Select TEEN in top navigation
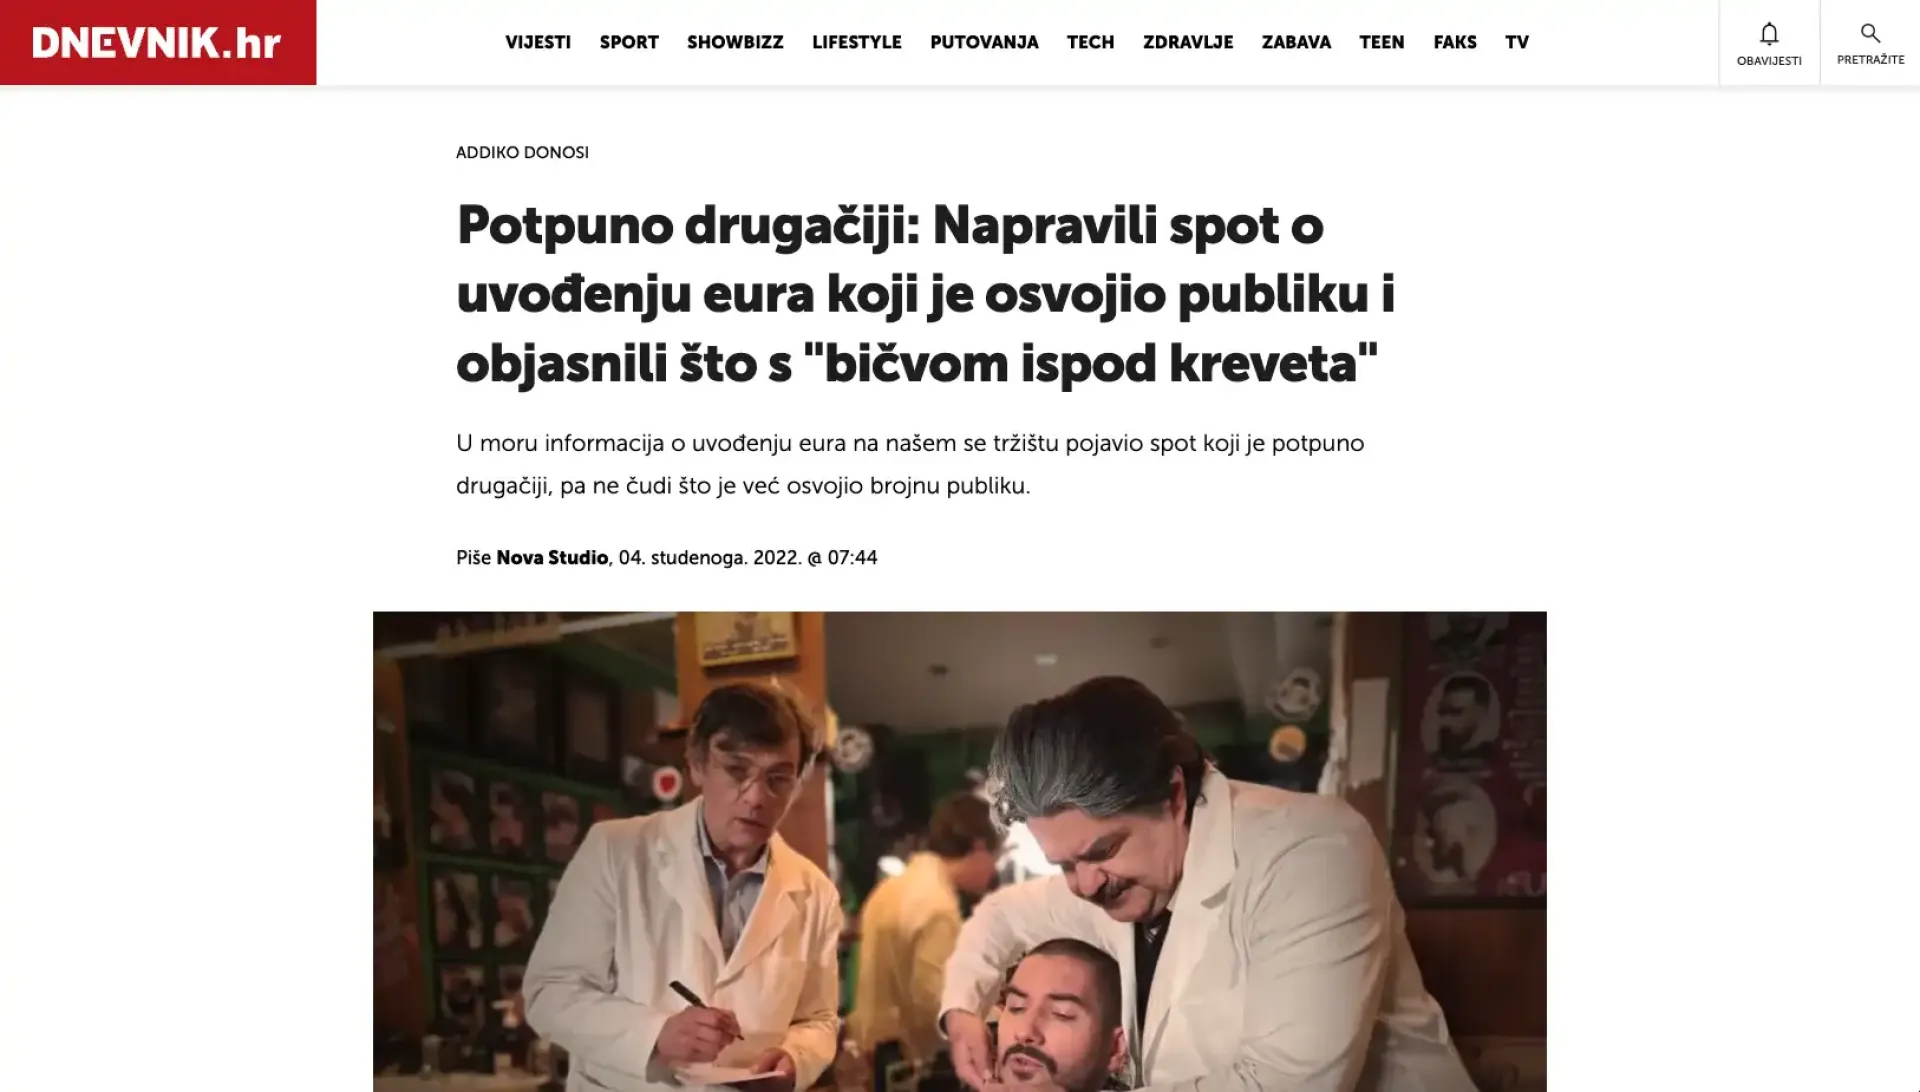Screen dimensions: 1920x1092 (1382, 42)
